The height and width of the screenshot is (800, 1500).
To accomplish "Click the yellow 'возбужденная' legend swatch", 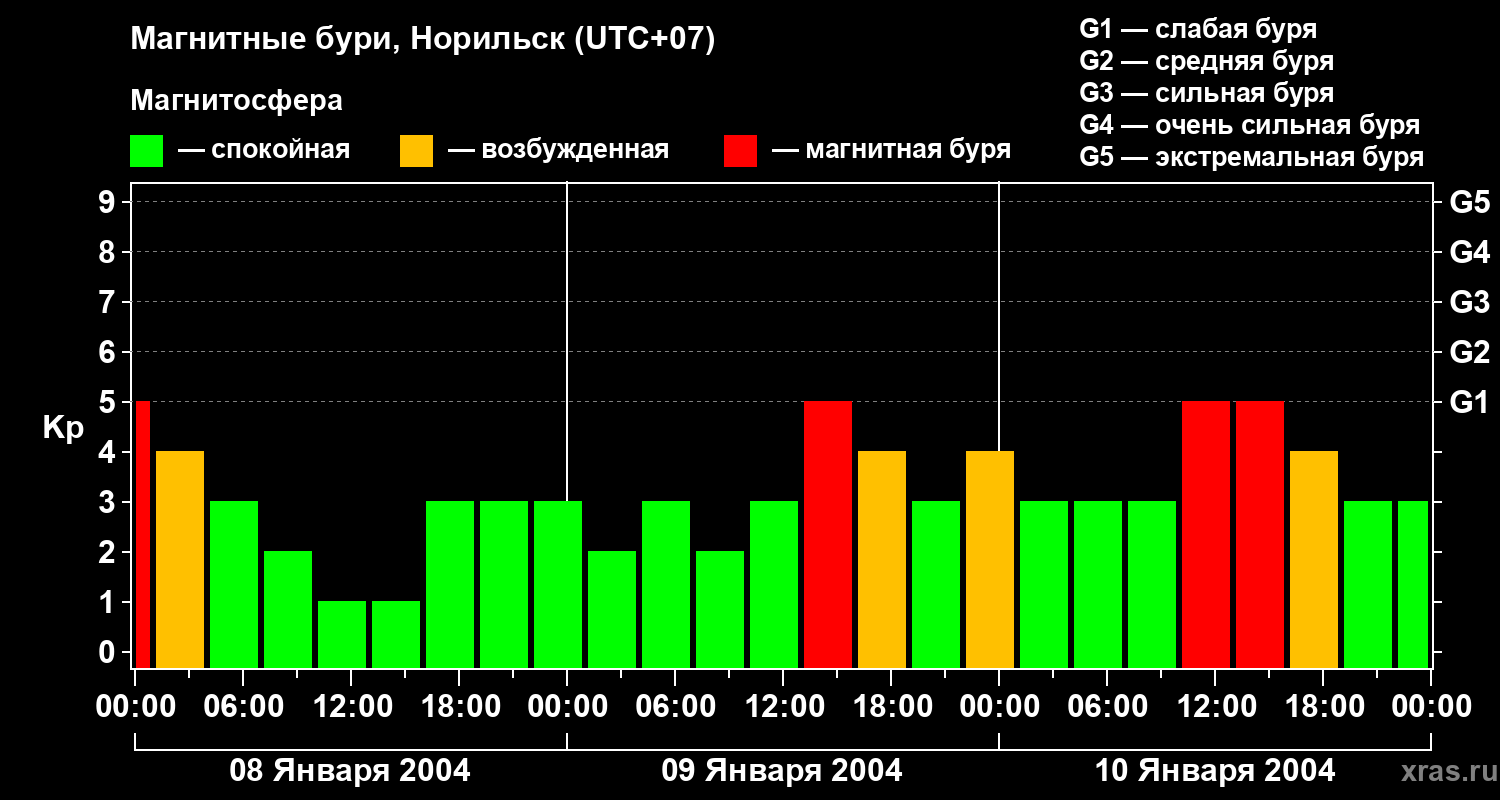I will [416, 151].
